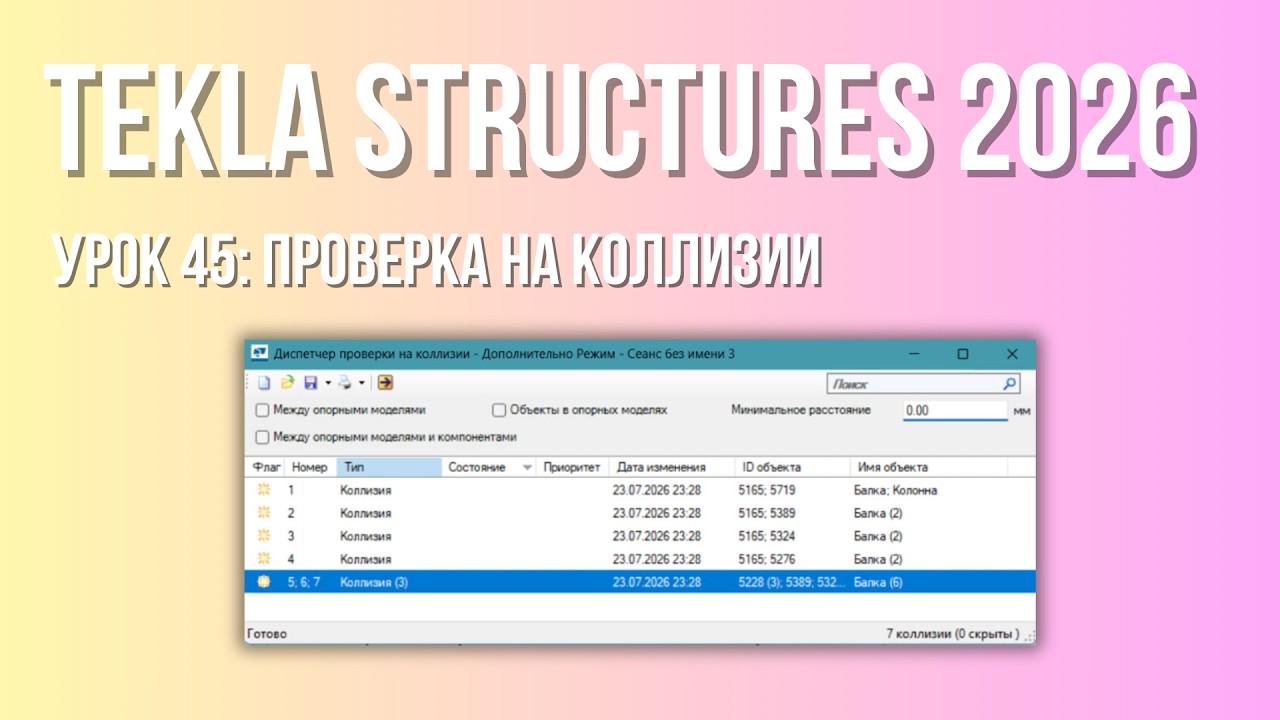Close the Диспетчер проверки на коллизии window
The image size is (1280, 720).
(x=1012, y=353)
